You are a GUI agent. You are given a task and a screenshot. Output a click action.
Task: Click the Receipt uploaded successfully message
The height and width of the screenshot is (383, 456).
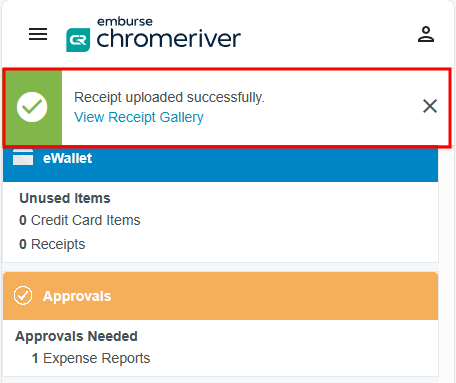click(x=169, y=98)
